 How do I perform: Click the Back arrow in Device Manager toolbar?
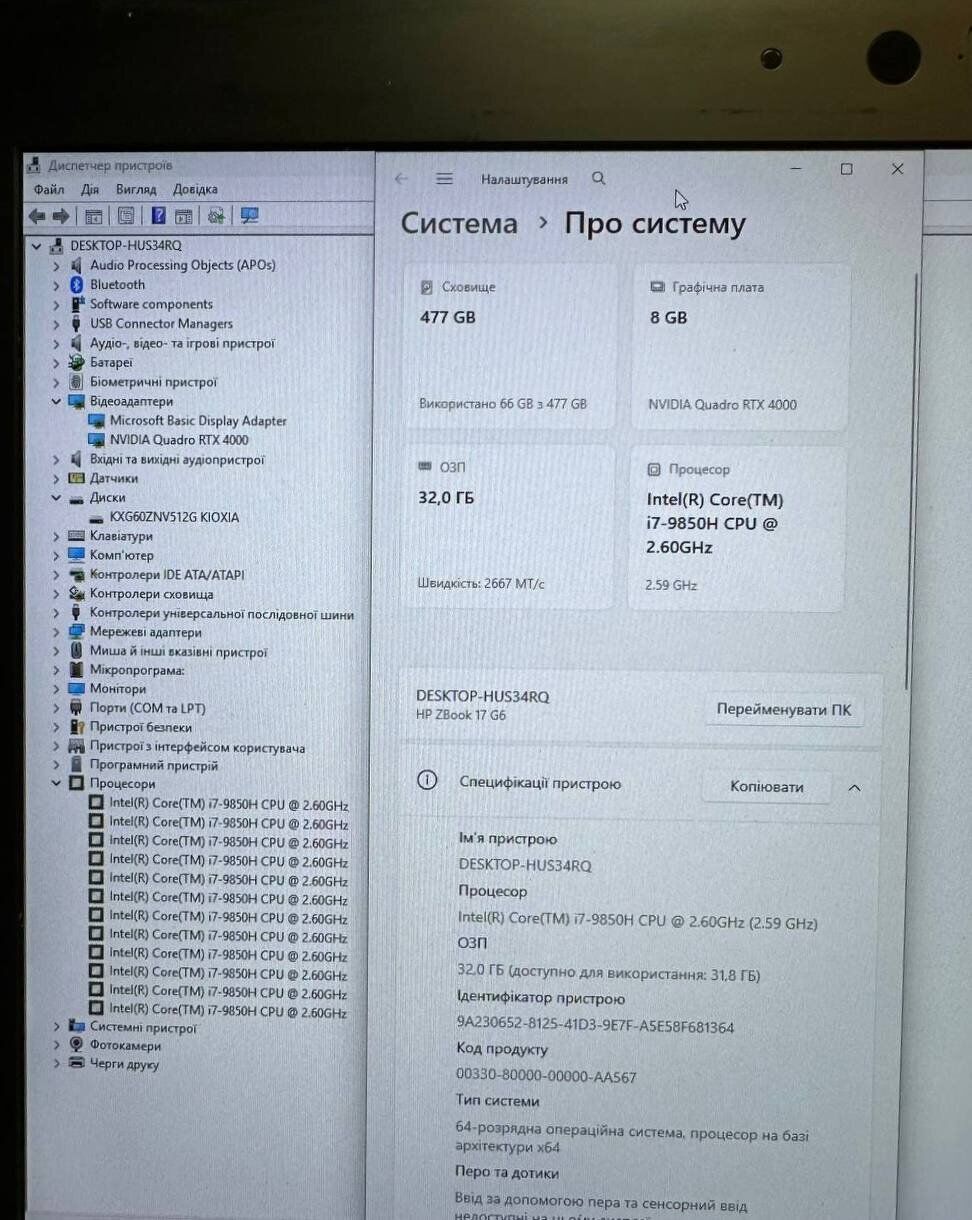pos(37,216)
